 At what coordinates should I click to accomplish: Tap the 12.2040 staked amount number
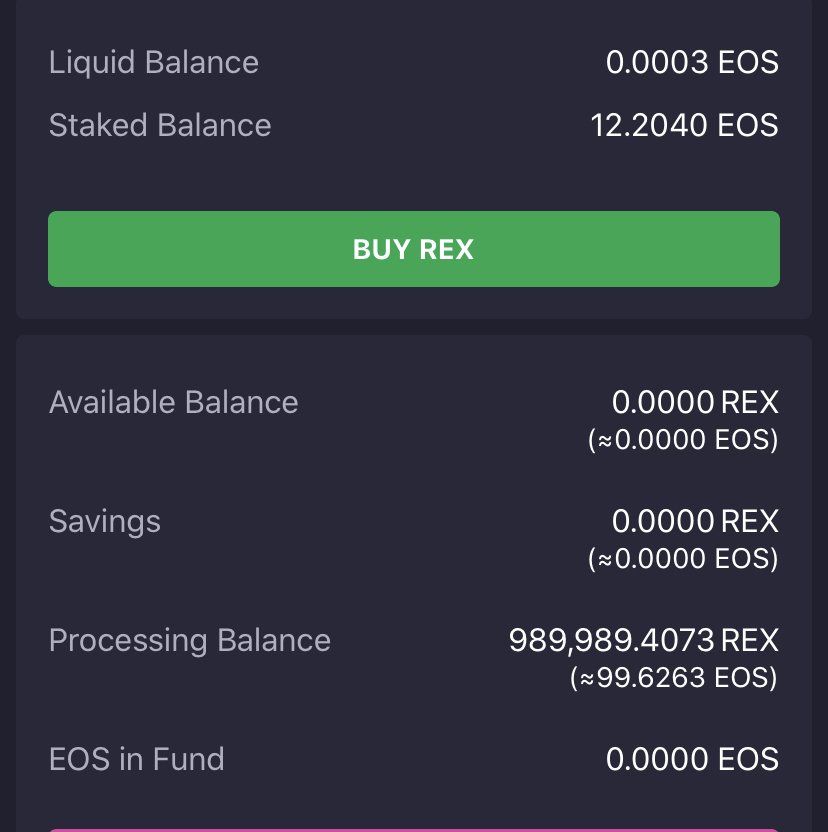pos(649,125)
